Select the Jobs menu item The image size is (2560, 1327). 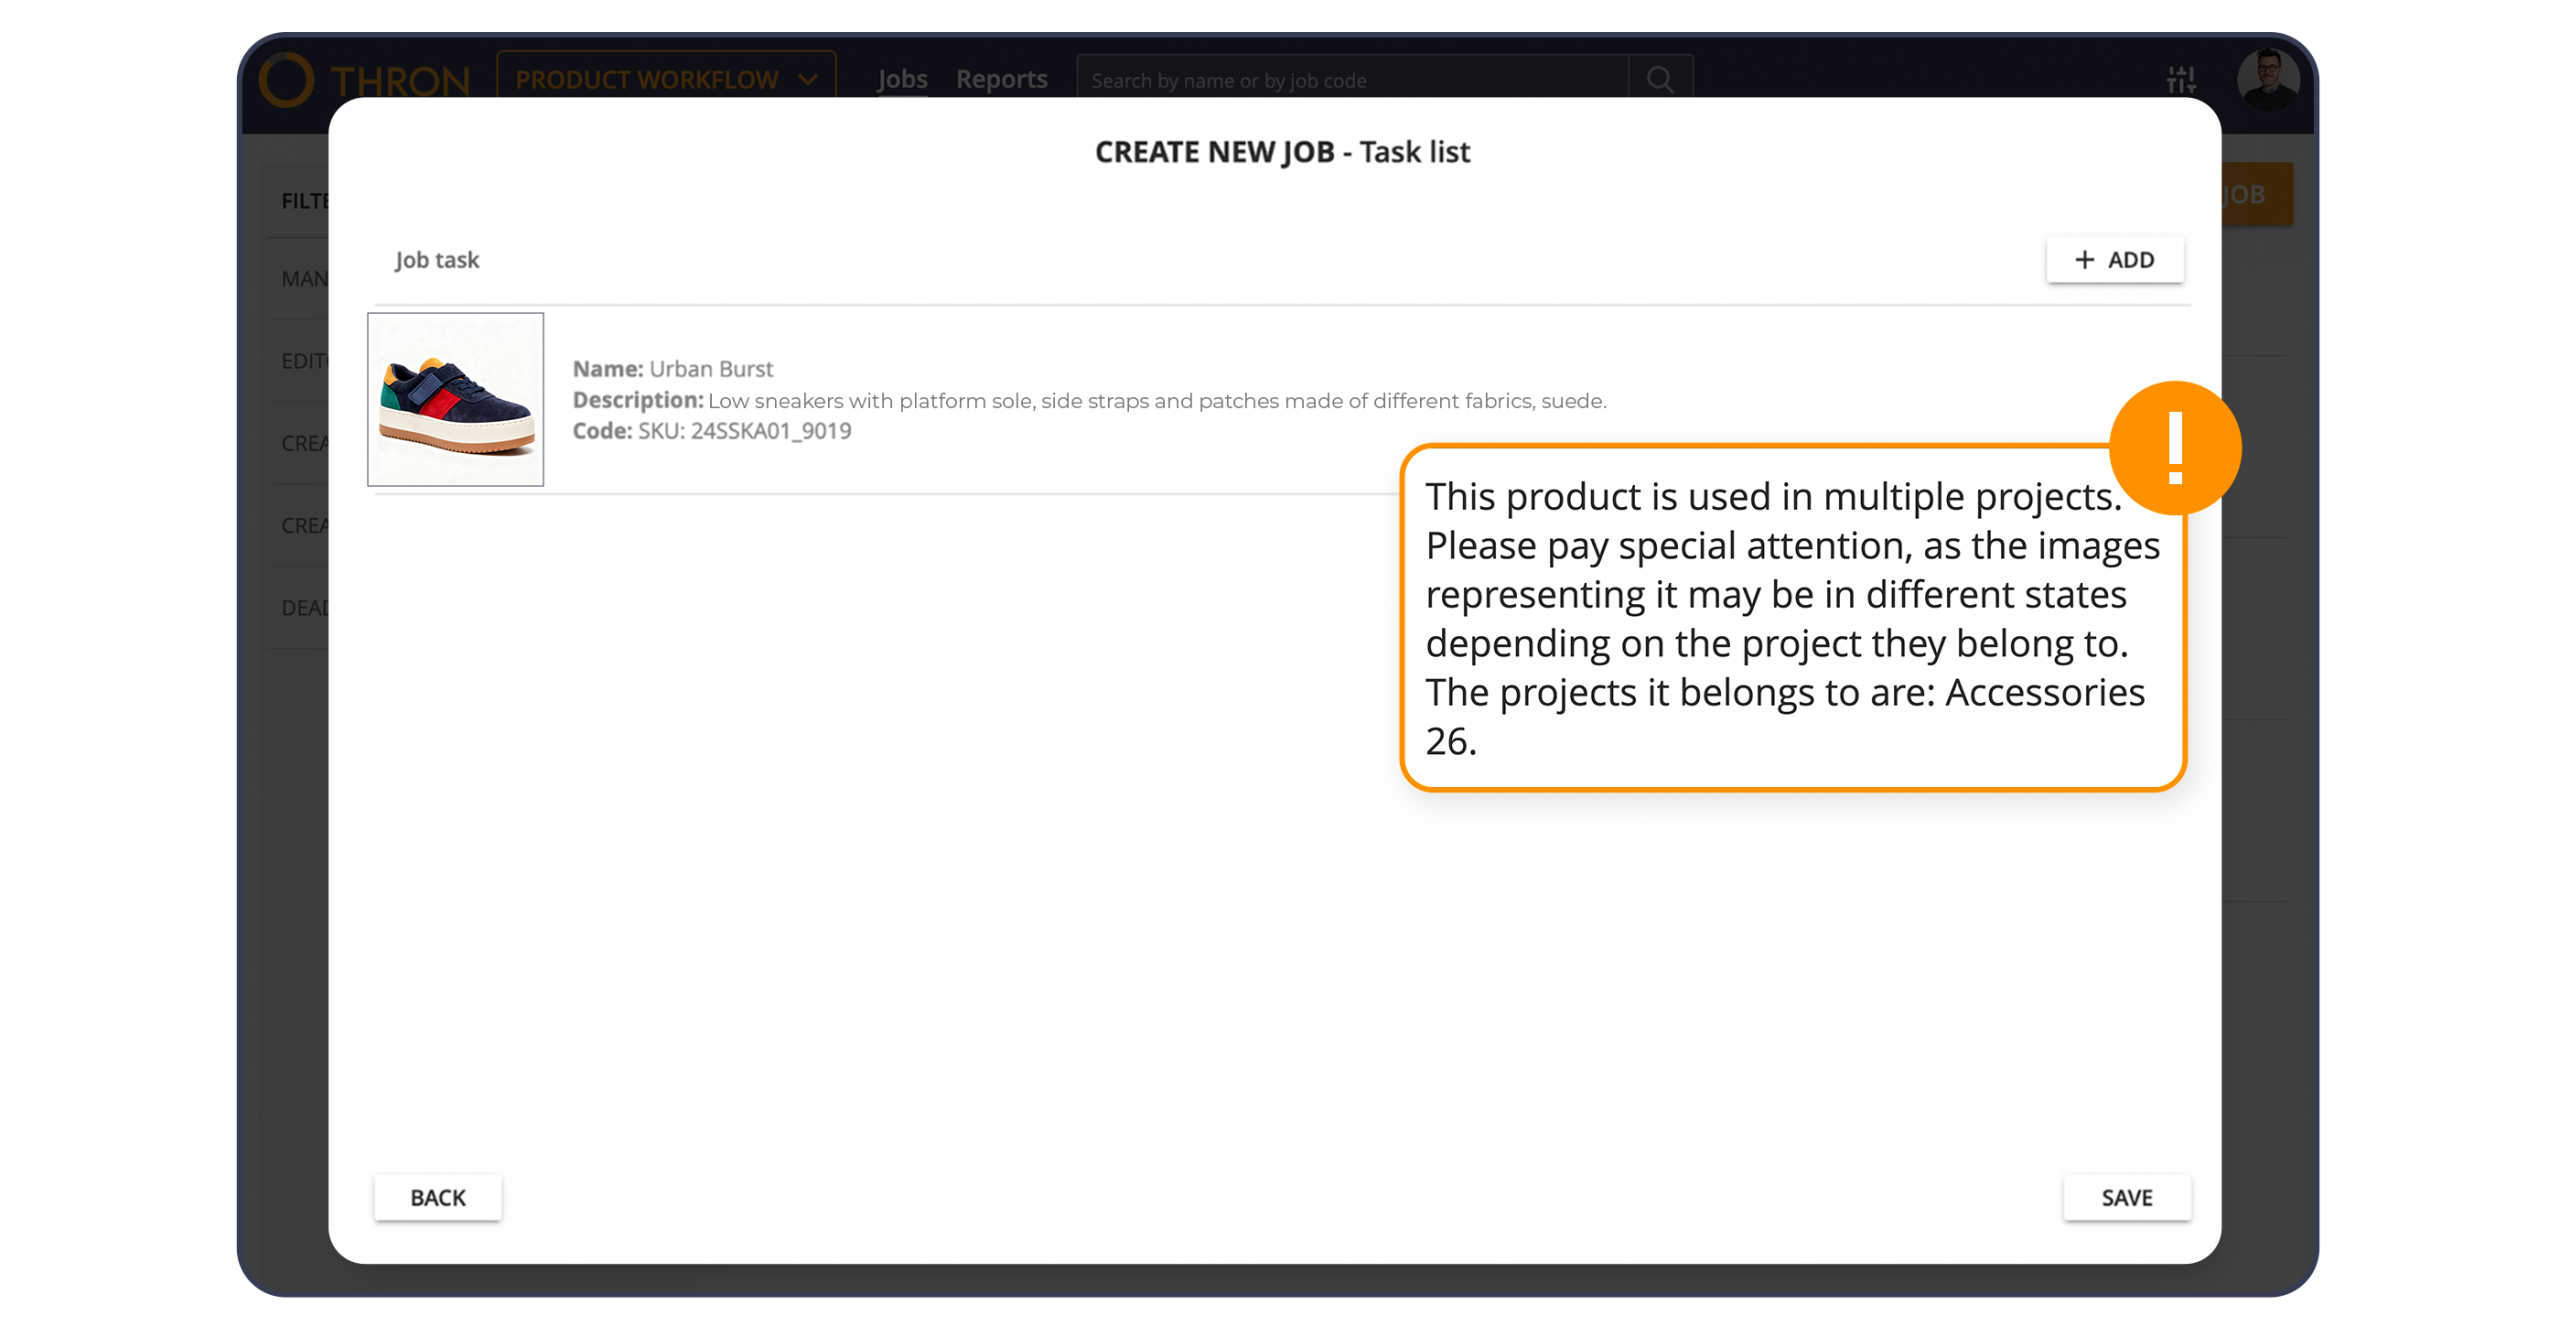click(901, 79)
